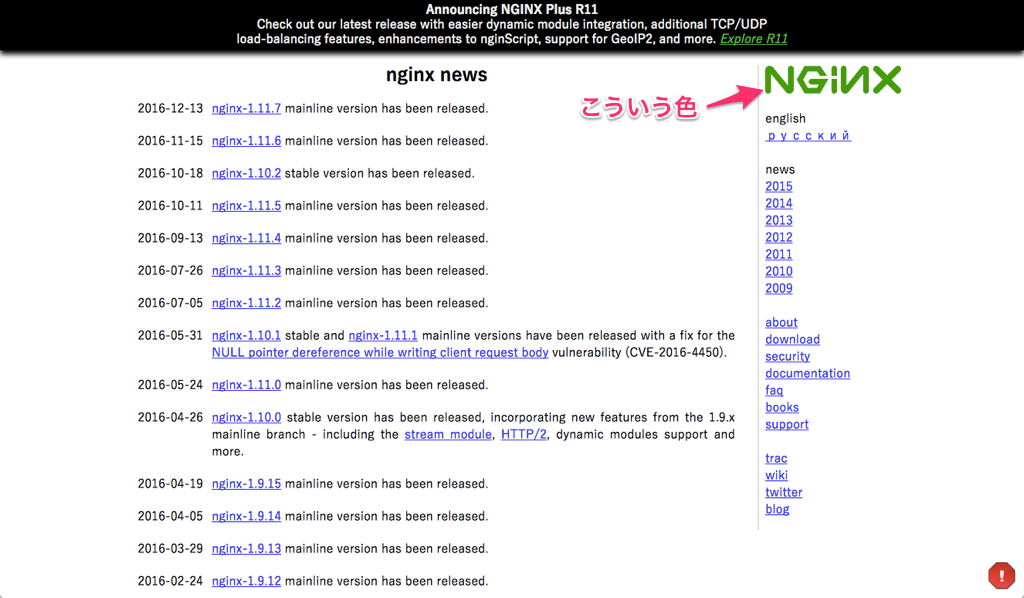Viewport: 1024px width, 598px height.
Task: Open the 2010 news archive
Action: 779,272
